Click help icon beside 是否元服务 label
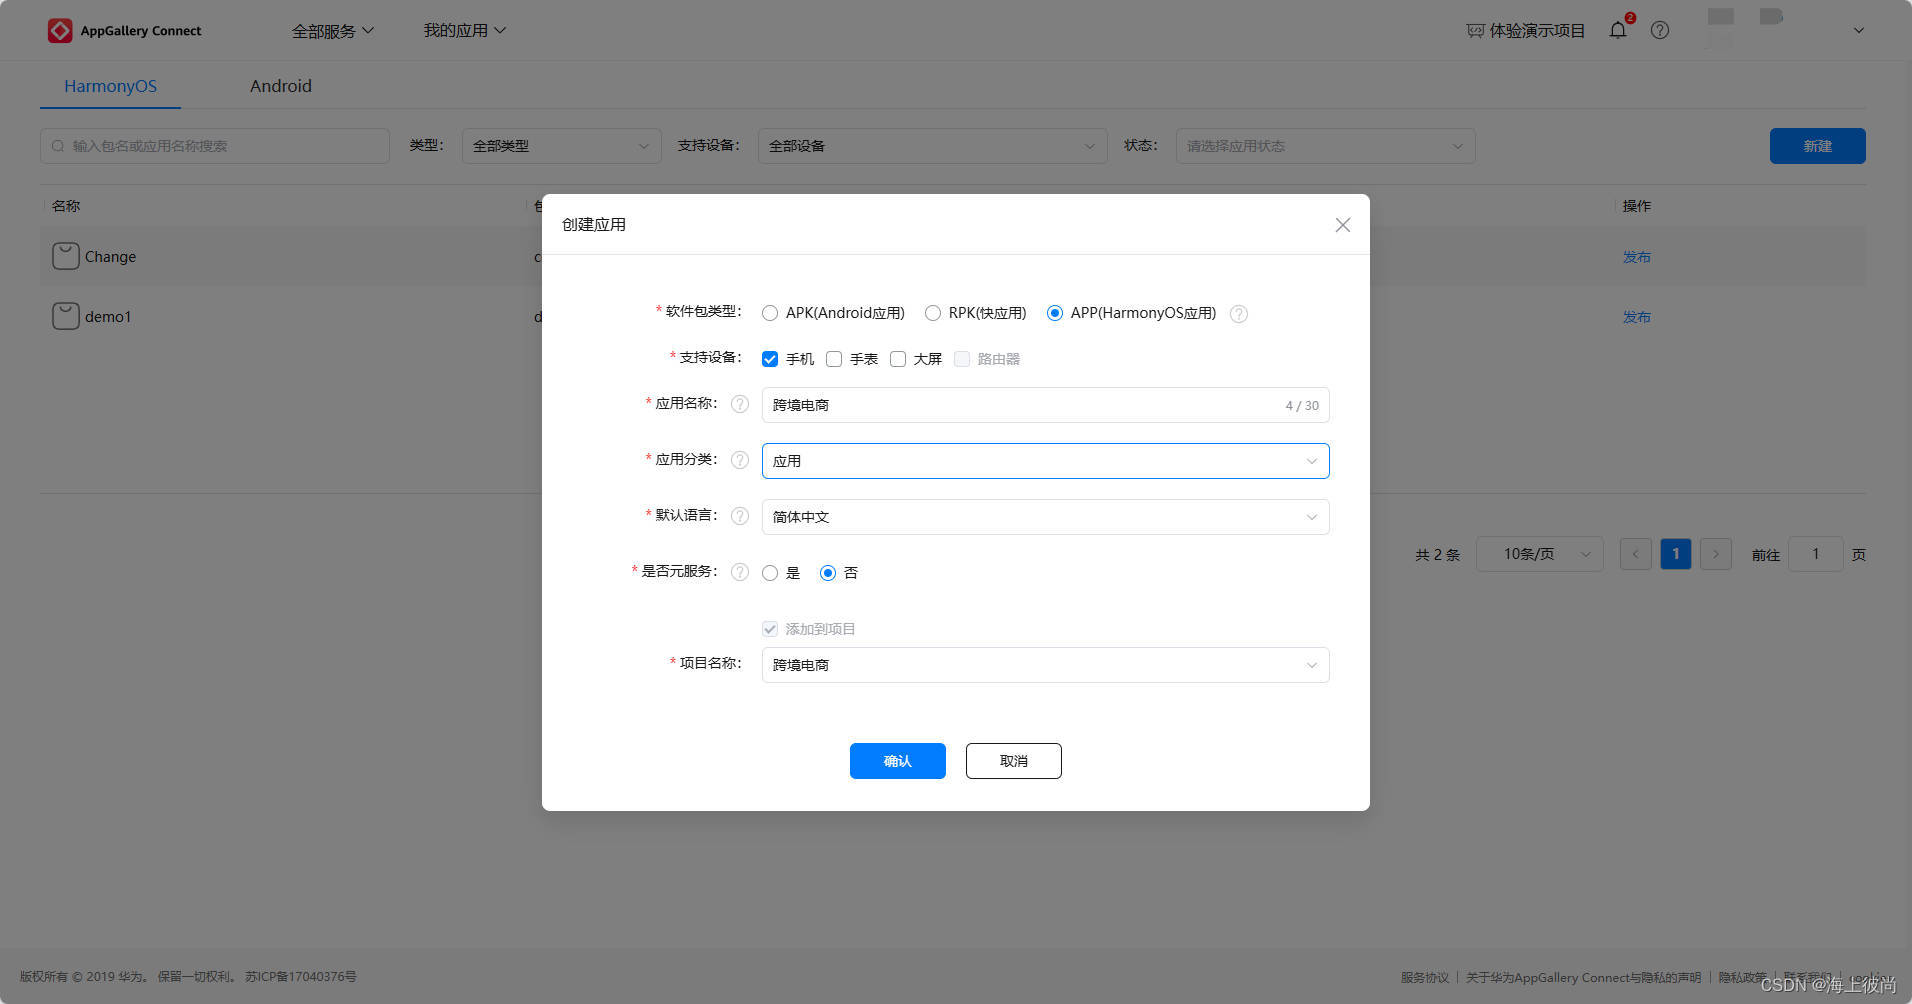 point(740,572)
